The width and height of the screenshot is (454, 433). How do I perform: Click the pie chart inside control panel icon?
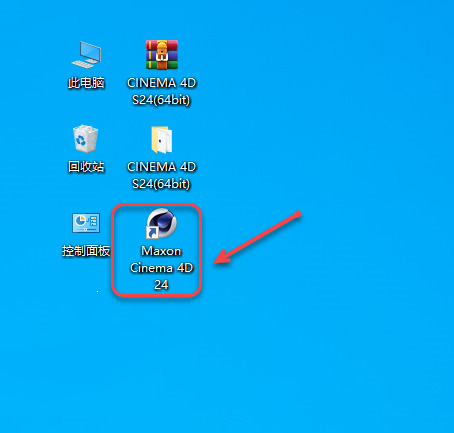pyautogui.click(x=80, y=220)
